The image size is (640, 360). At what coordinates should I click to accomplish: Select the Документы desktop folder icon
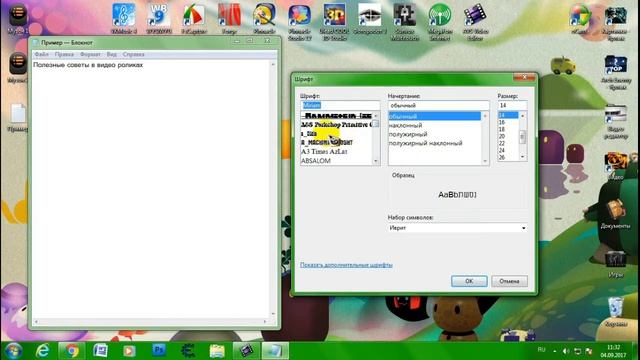click(616, 214)
